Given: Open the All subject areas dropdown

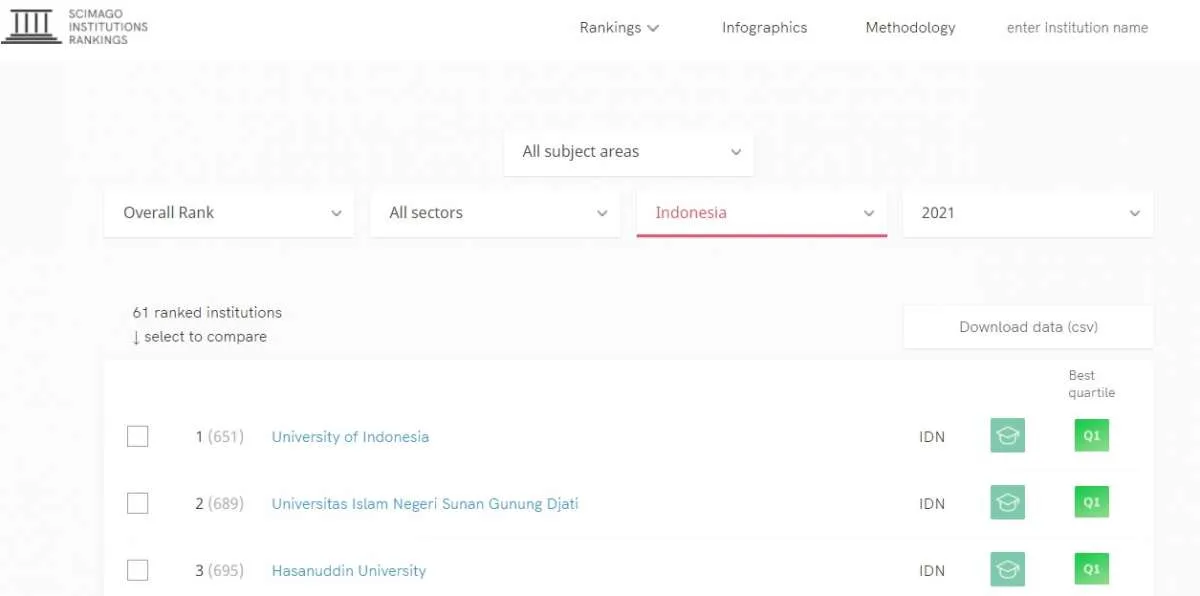Looking at the screenshot, I should [628, 152].
